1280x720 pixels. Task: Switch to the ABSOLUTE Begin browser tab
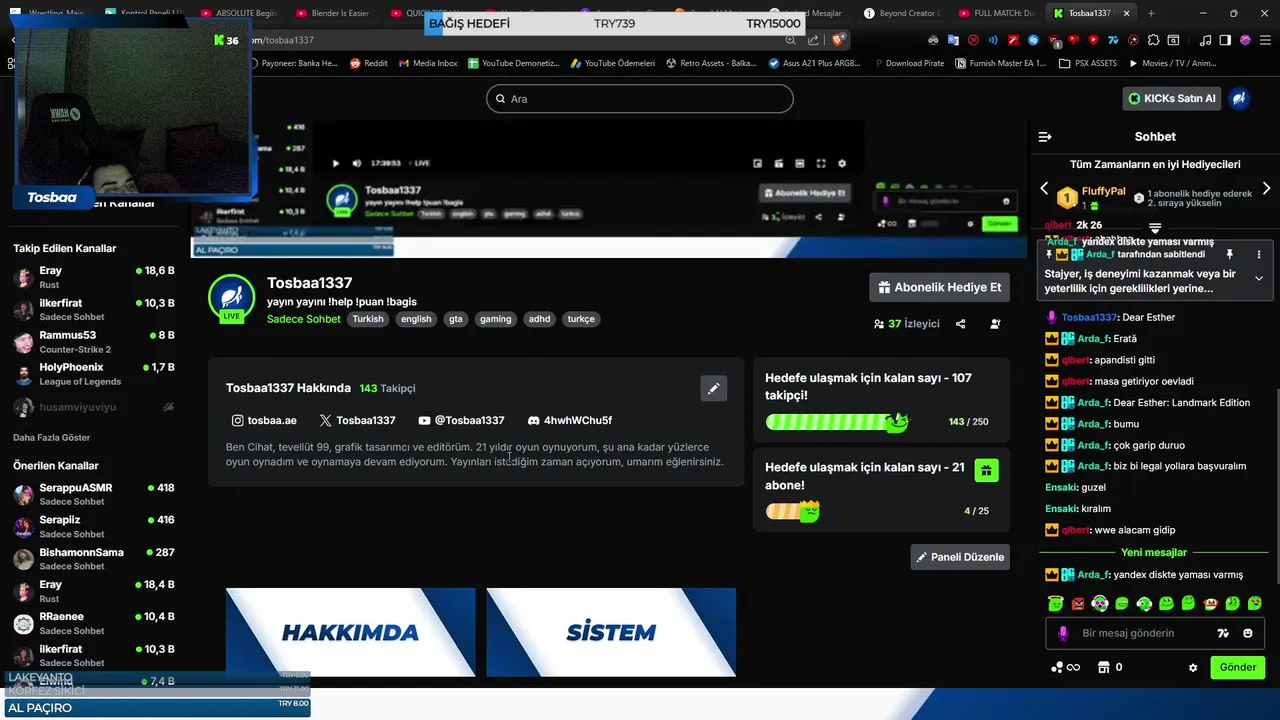238,13
